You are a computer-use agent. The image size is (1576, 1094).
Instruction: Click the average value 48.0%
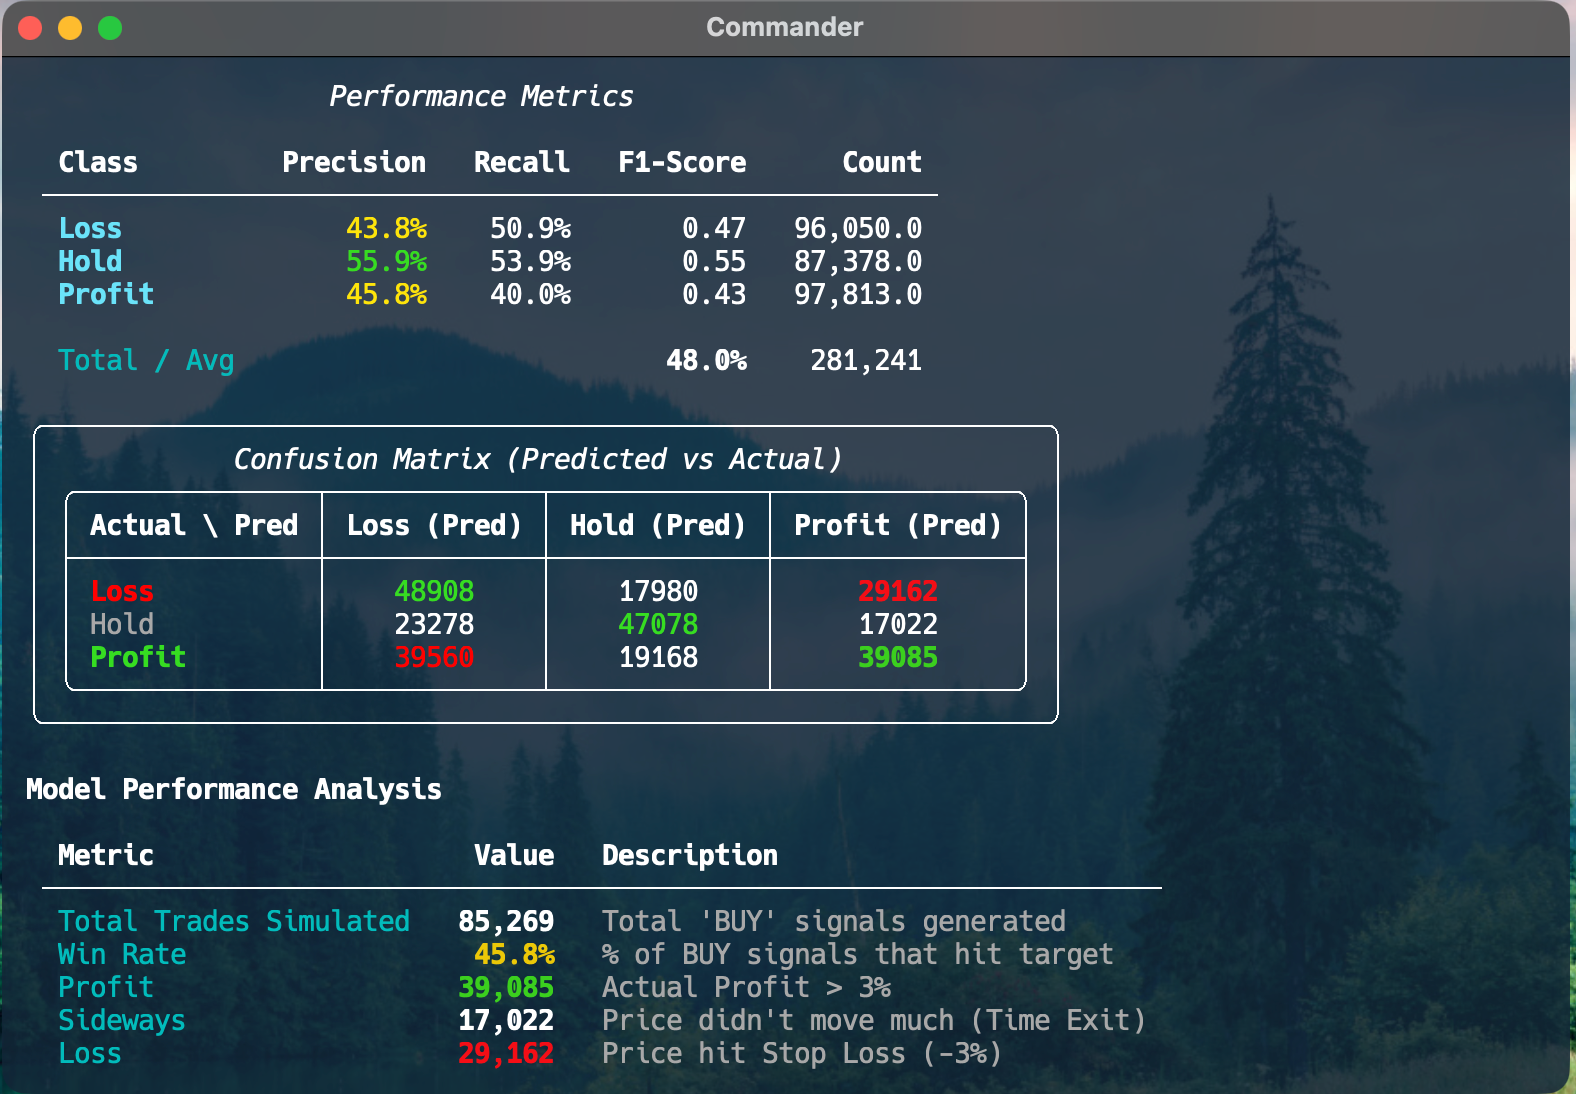pos(707,360)
